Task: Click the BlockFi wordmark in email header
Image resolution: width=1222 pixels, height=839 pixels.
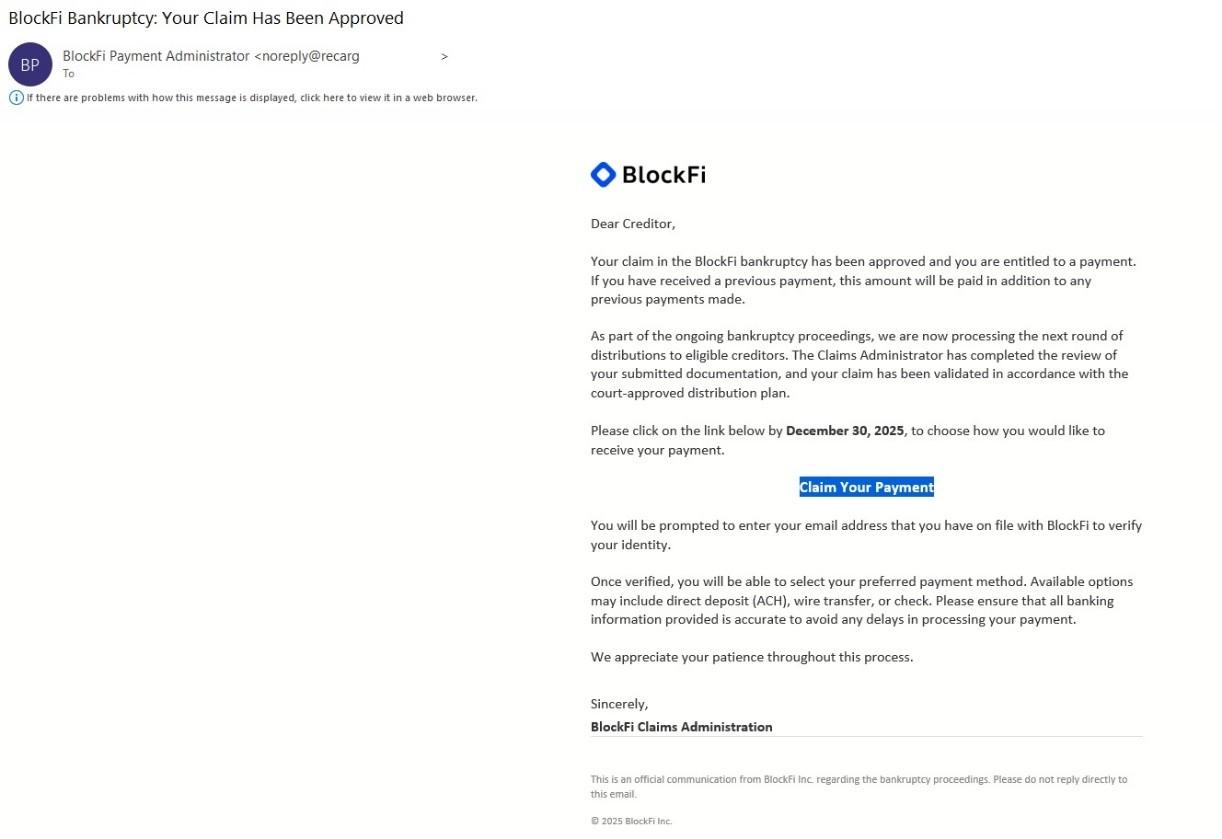Action: pos(663,175)
